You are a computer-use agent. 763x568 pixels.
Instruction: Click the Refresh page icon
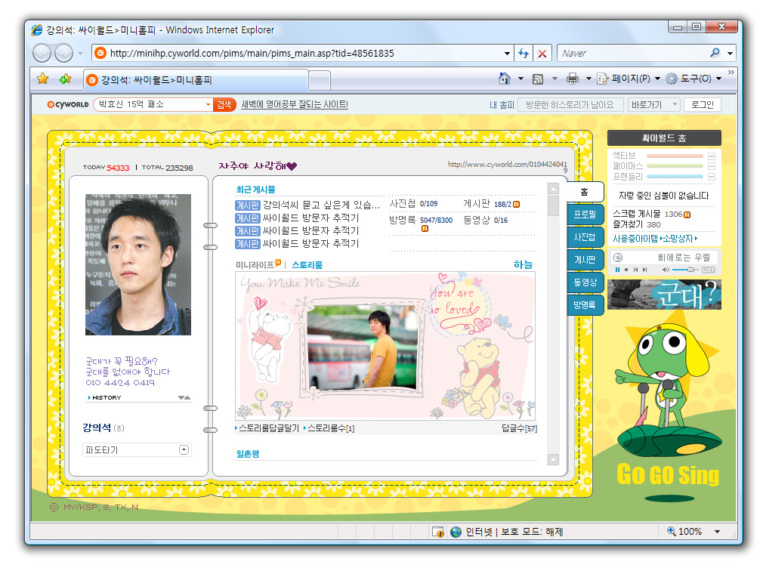524,53
